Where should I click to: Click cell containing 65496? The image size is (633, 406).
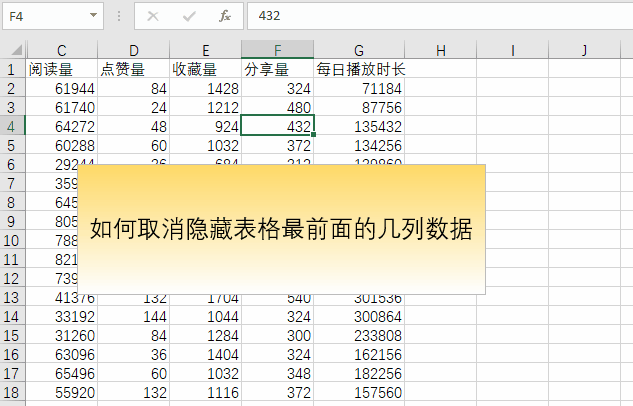[62, 373]
